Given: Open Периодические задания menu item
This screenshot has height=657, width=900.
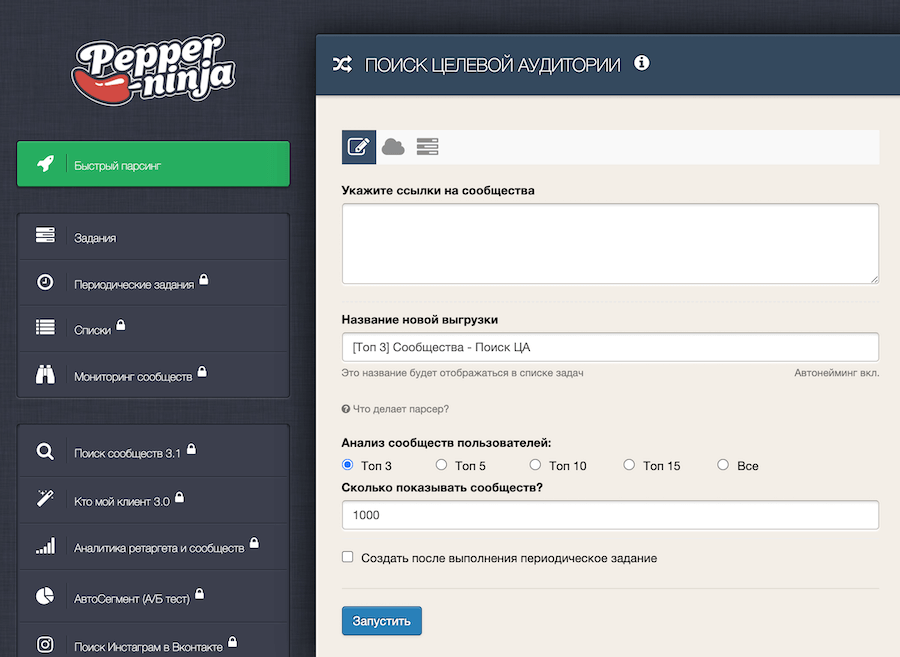Looking at the screenshot, I should tap(153, 283).
